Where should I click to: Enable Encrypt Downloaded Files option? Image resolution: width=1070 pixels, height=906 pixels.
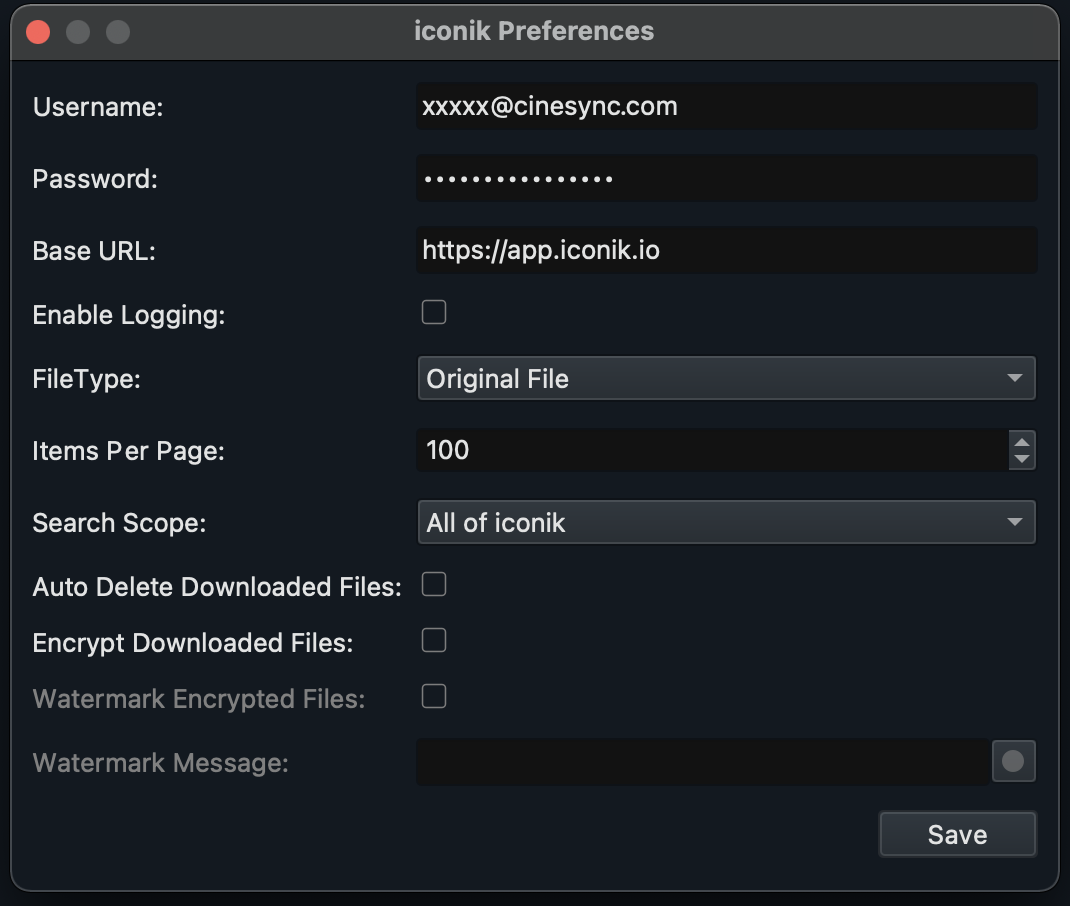(433, 640)
